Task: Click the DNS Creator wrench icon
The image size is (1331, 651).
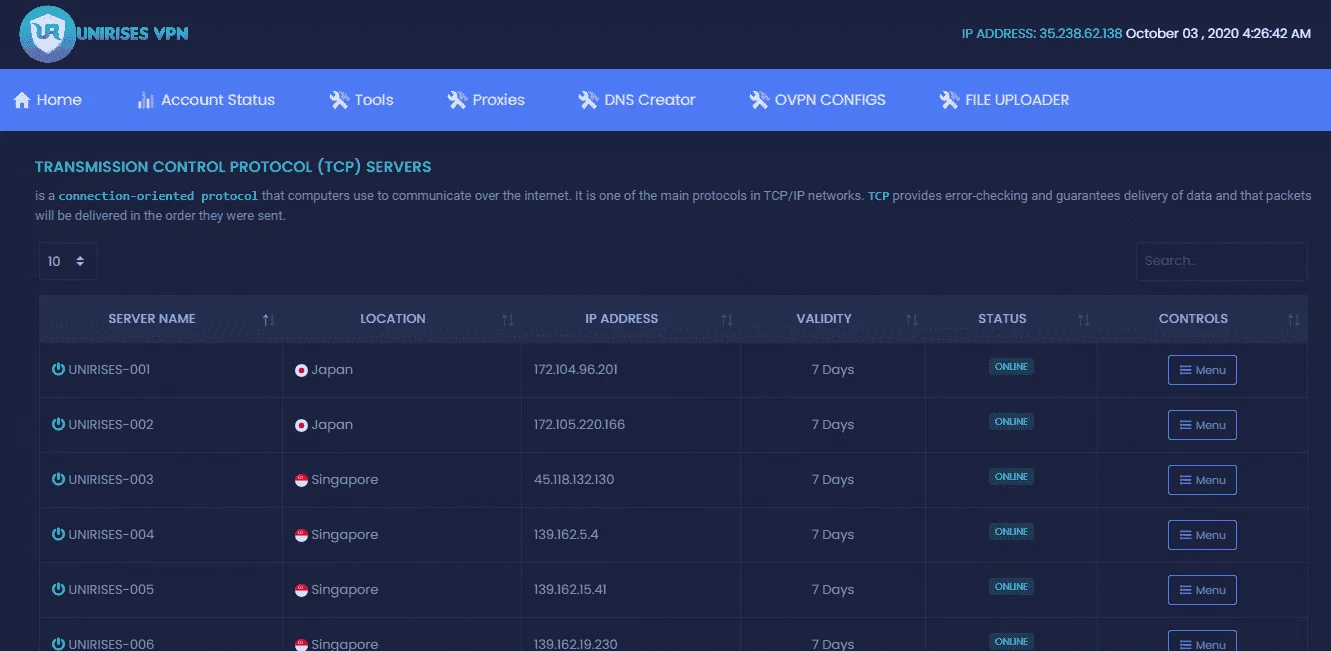Action: [x=588, y=100]
